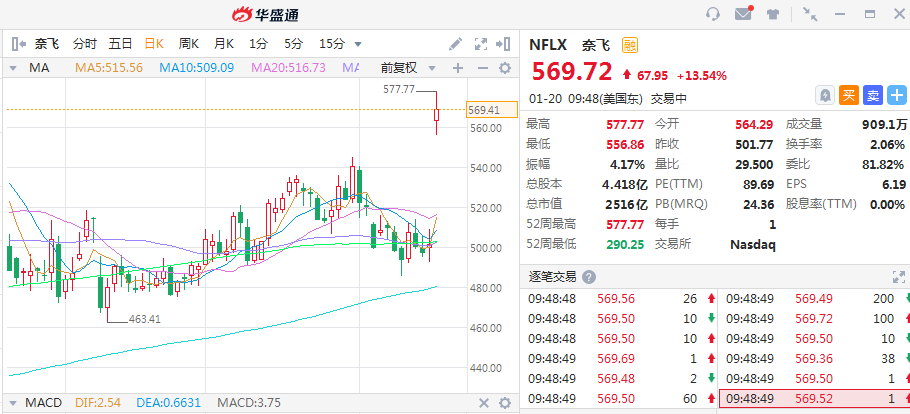This screenshot has height=414, width=910.
Task: Click the 买 buy button
Action: point(848,95)
